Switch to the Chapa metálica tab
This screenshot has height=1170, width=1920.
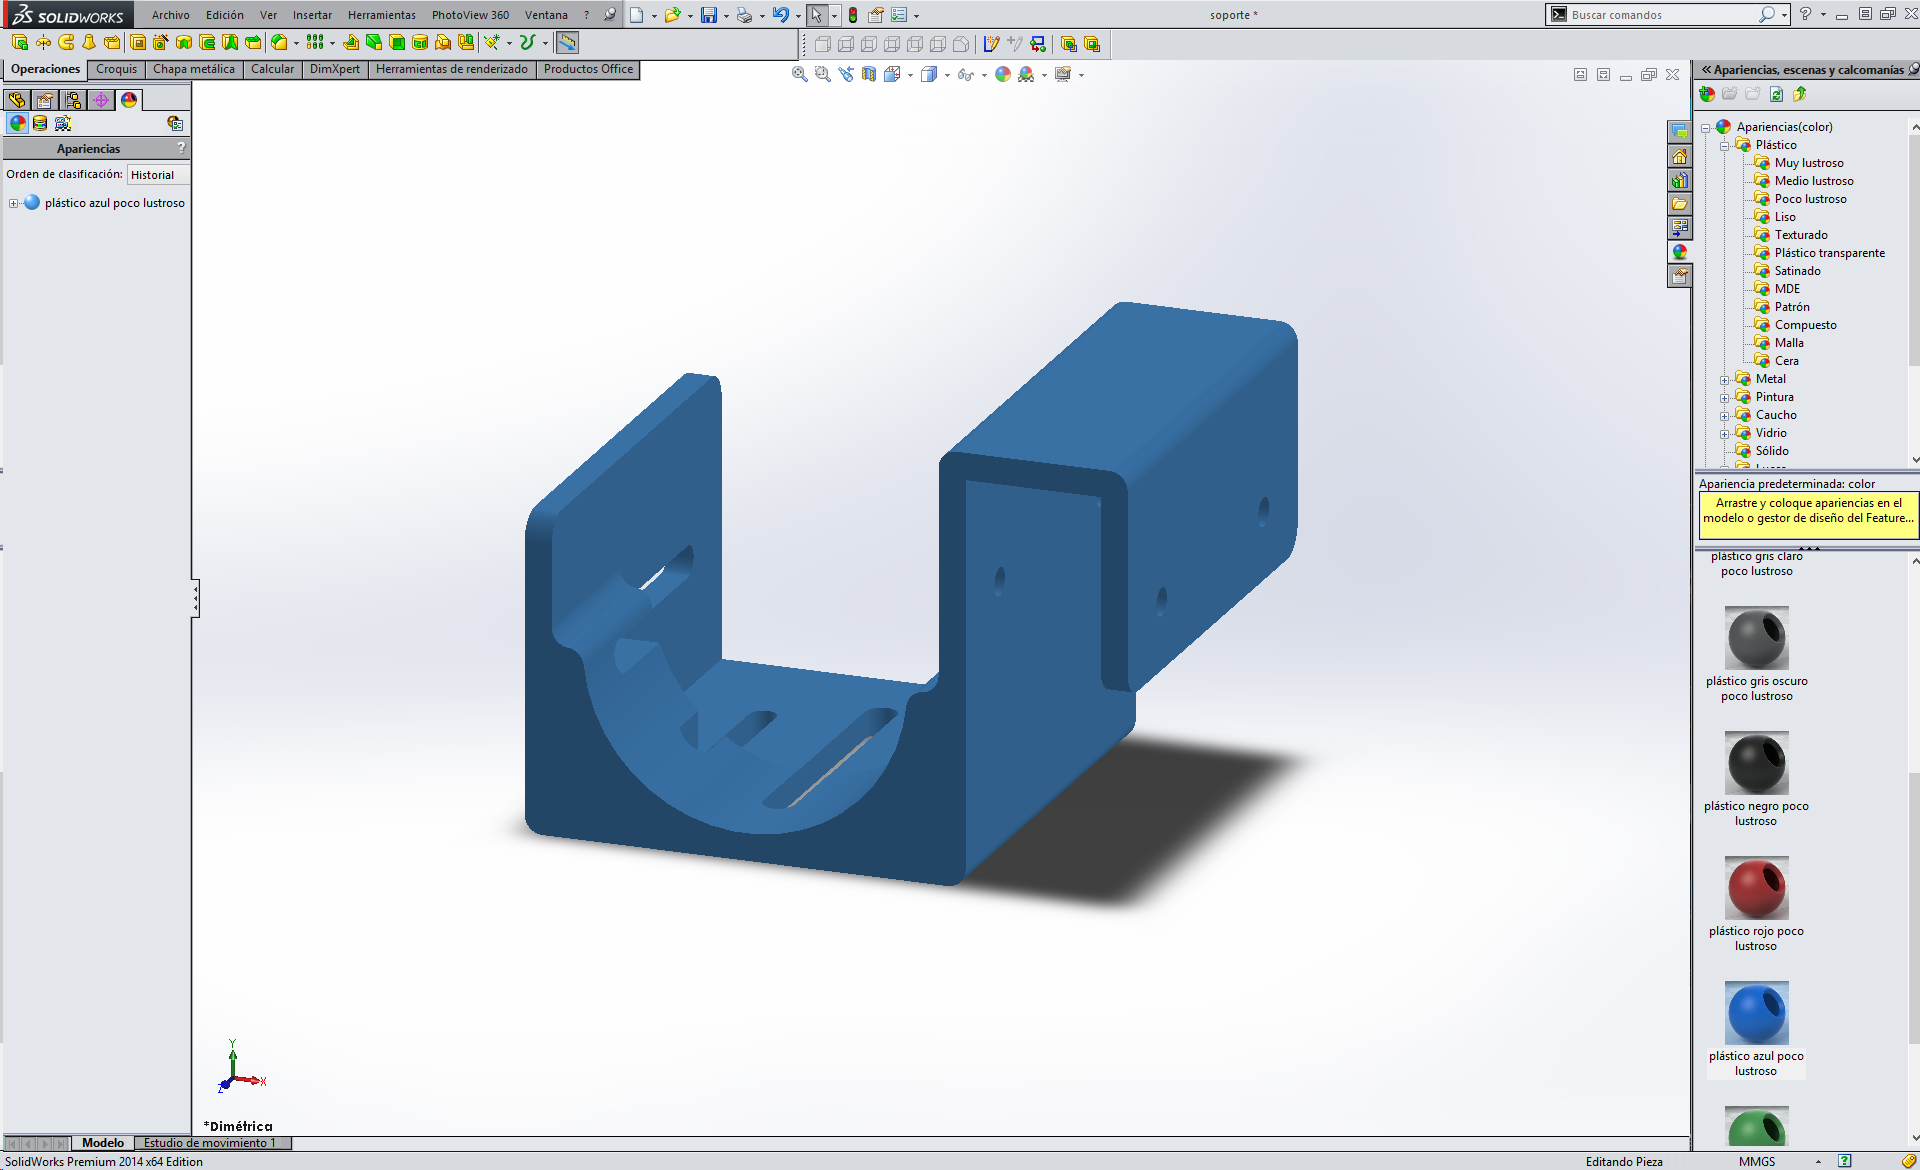click(x=194, y=69)
